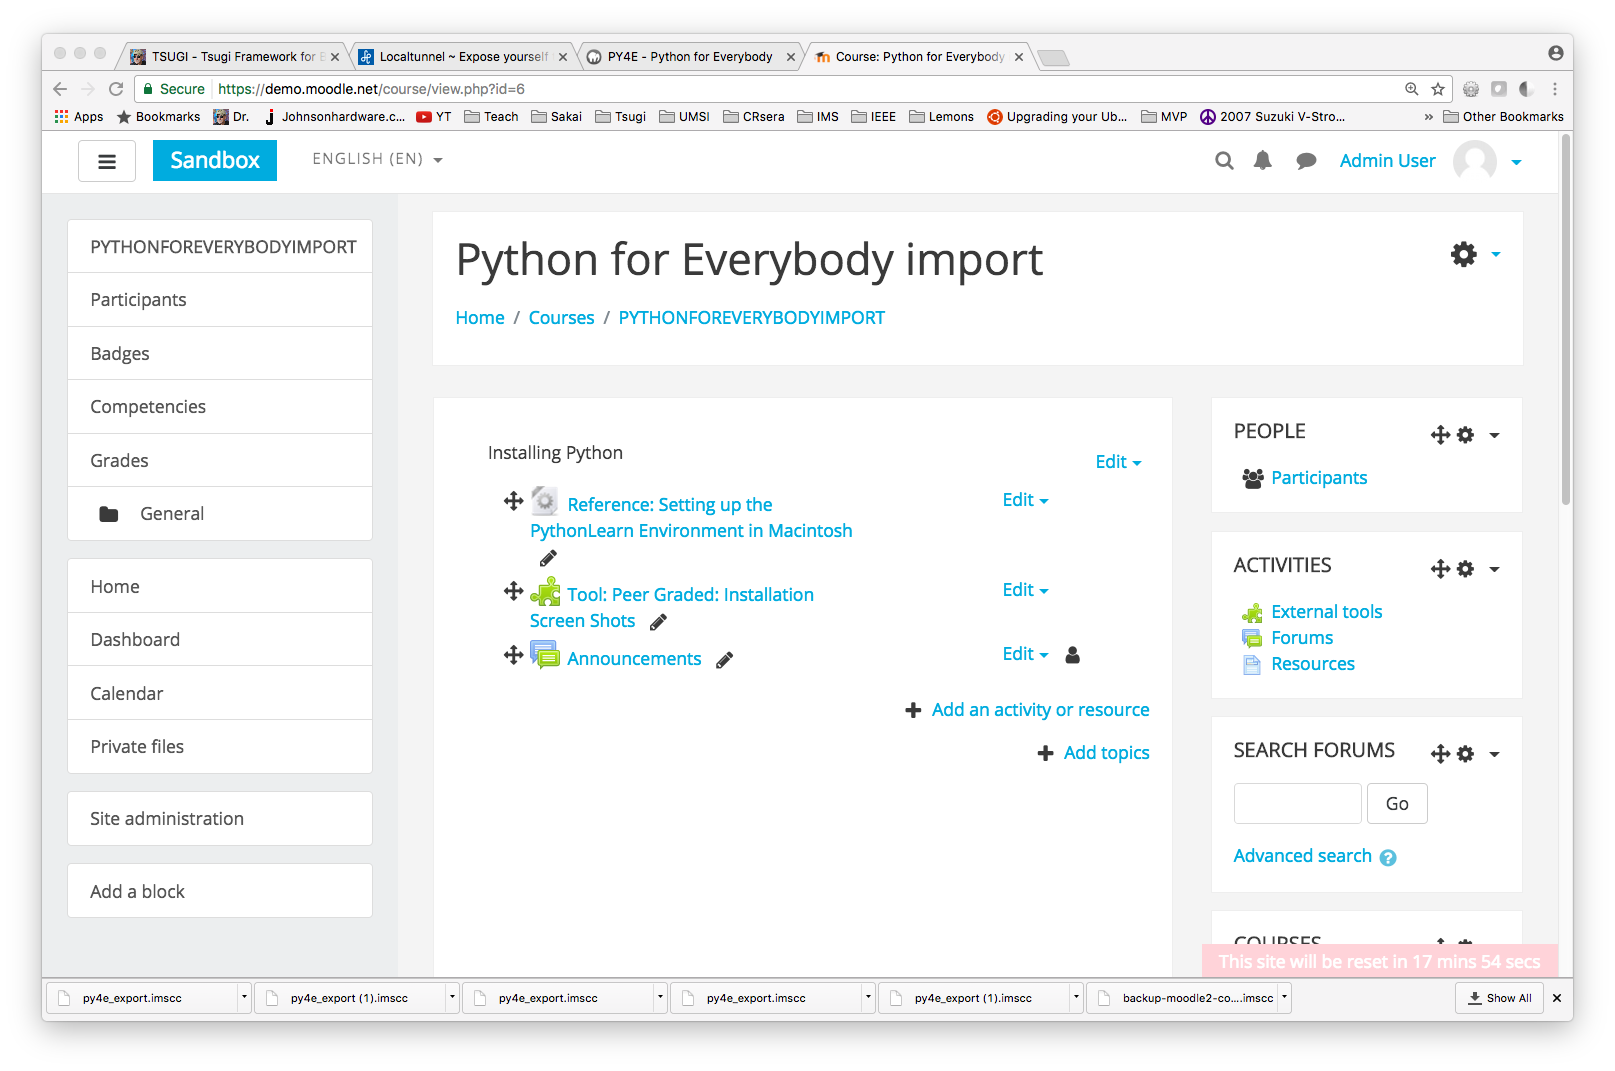Open Grades in left navigation
This screenshot has width=1615, height=1071.
[x=220, y=461]
